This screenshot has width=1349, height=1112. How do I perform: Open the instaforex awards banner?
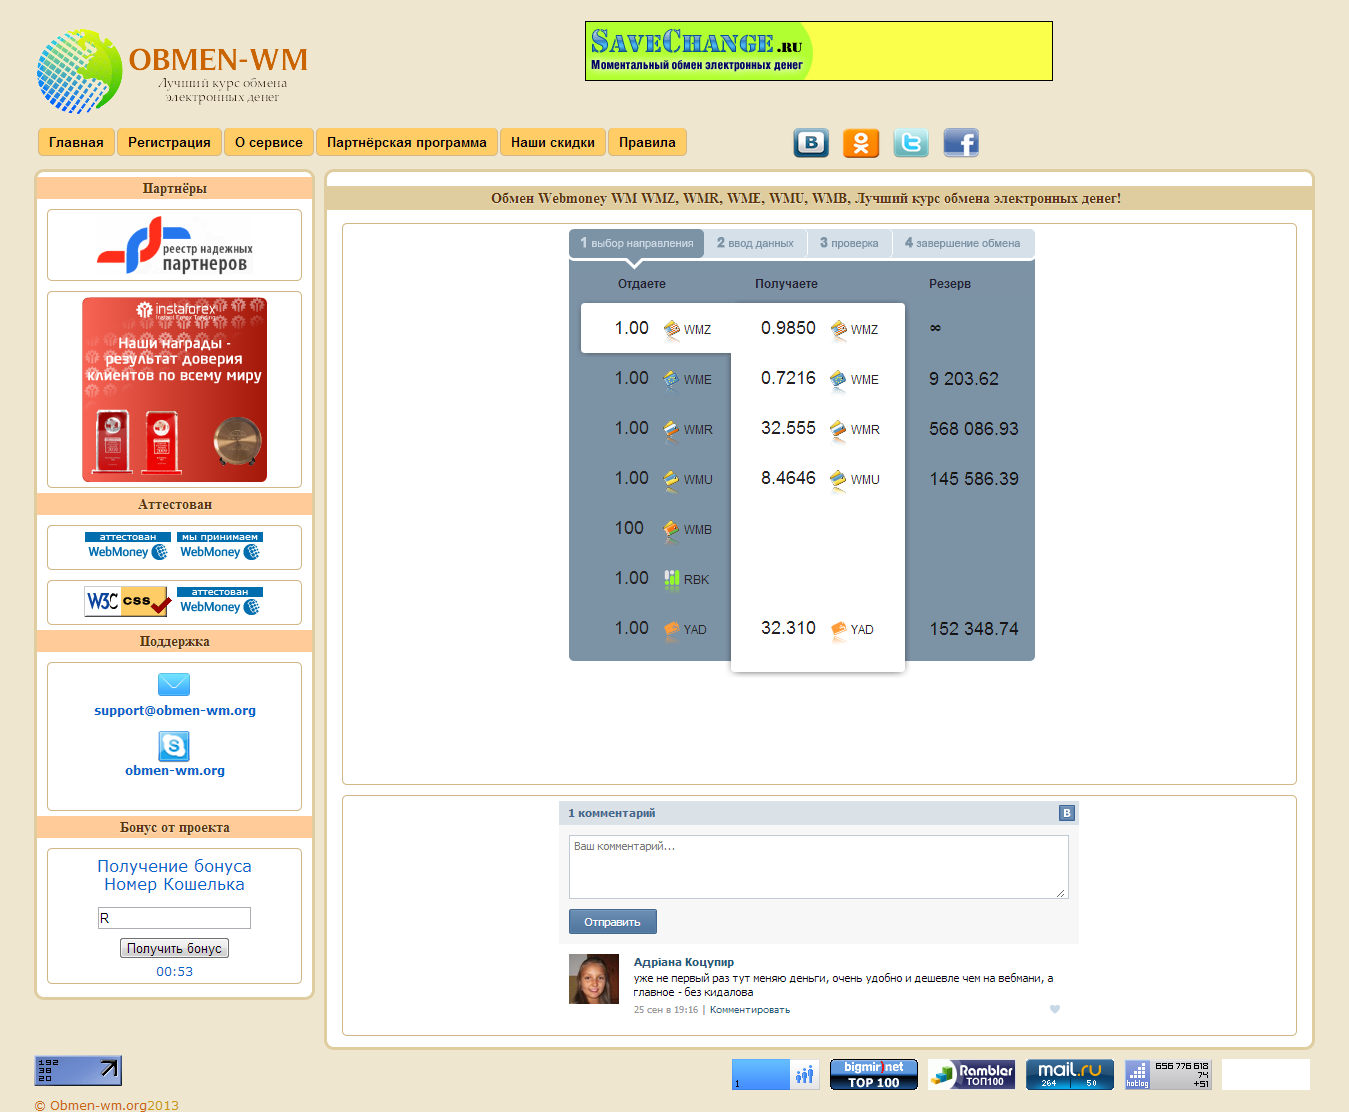(174, 389)
